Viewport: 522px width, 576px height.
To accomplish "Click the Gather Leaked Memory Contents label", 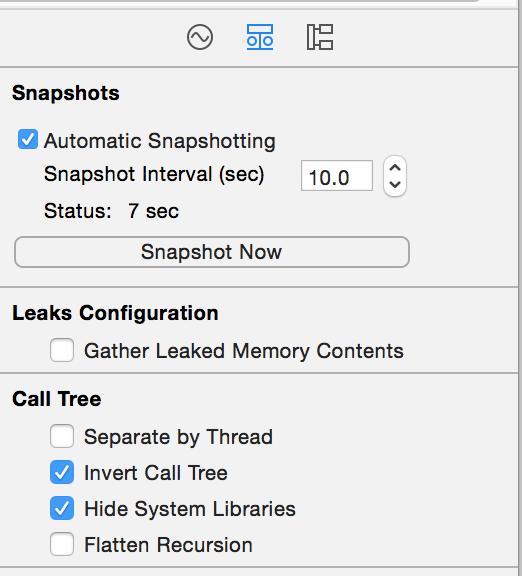I will [x=244, y=351].
